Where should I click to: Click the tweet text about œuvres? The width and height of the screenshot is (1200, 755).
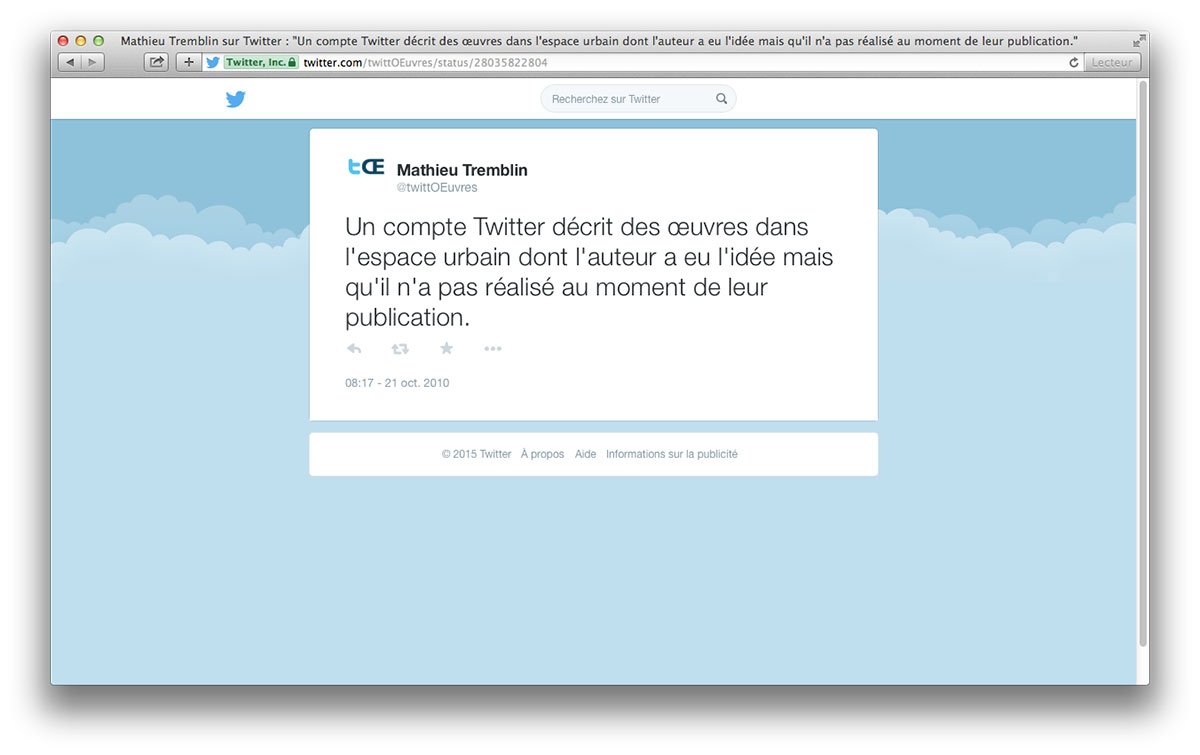(x=589, y=272)
